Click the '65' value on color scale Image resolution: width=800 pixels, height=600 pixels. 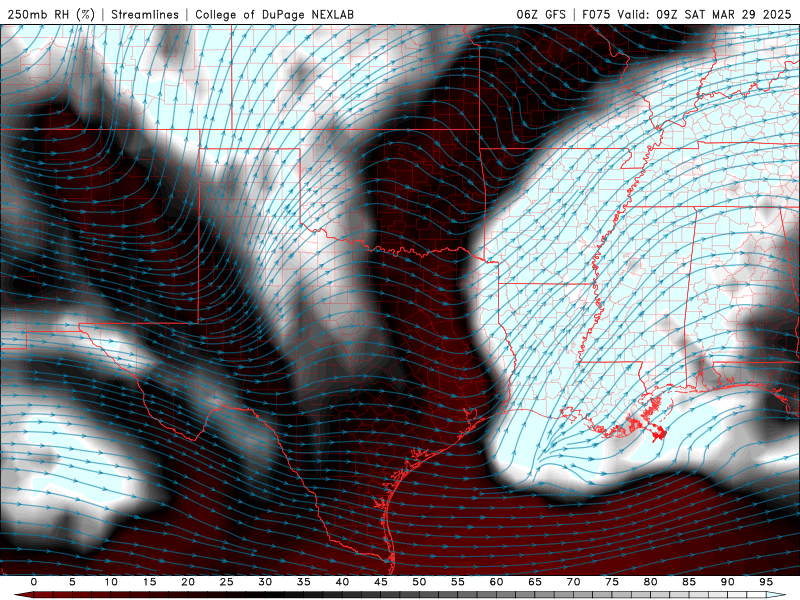click(x=535, y=582)
